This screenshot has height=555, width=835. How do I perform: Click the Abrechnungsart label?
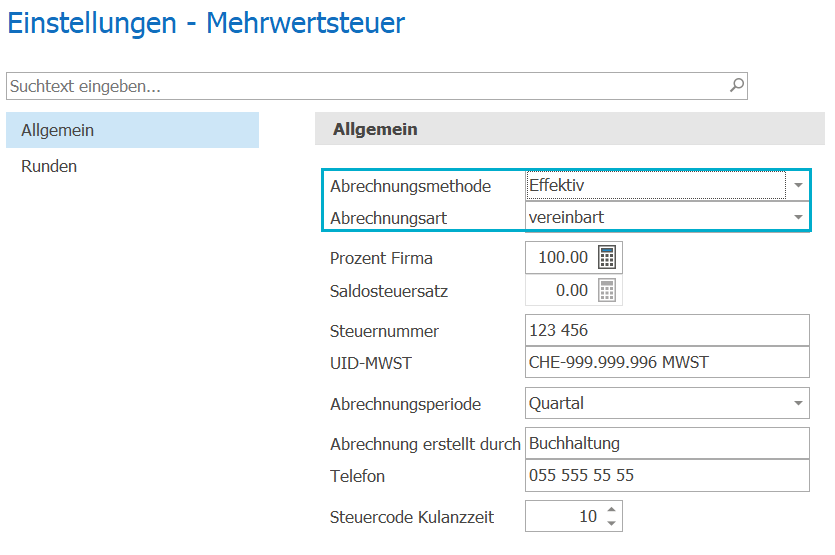(388, 218)
